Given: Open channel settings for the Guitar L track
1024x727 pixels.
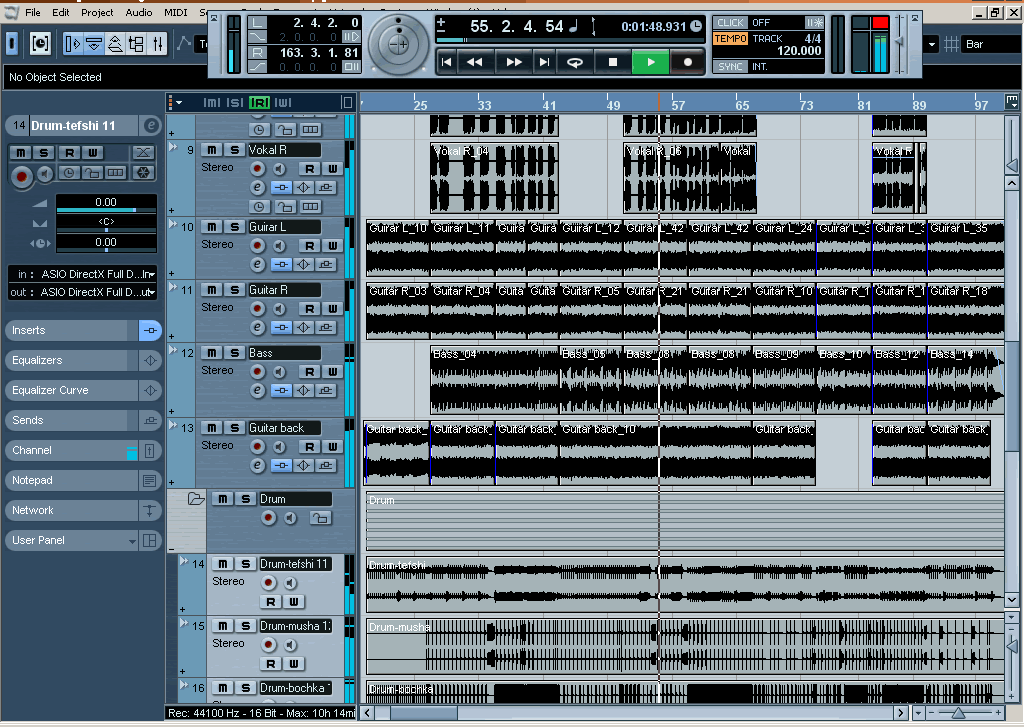Looking at the screenshot, I should (x=257, y=264).
